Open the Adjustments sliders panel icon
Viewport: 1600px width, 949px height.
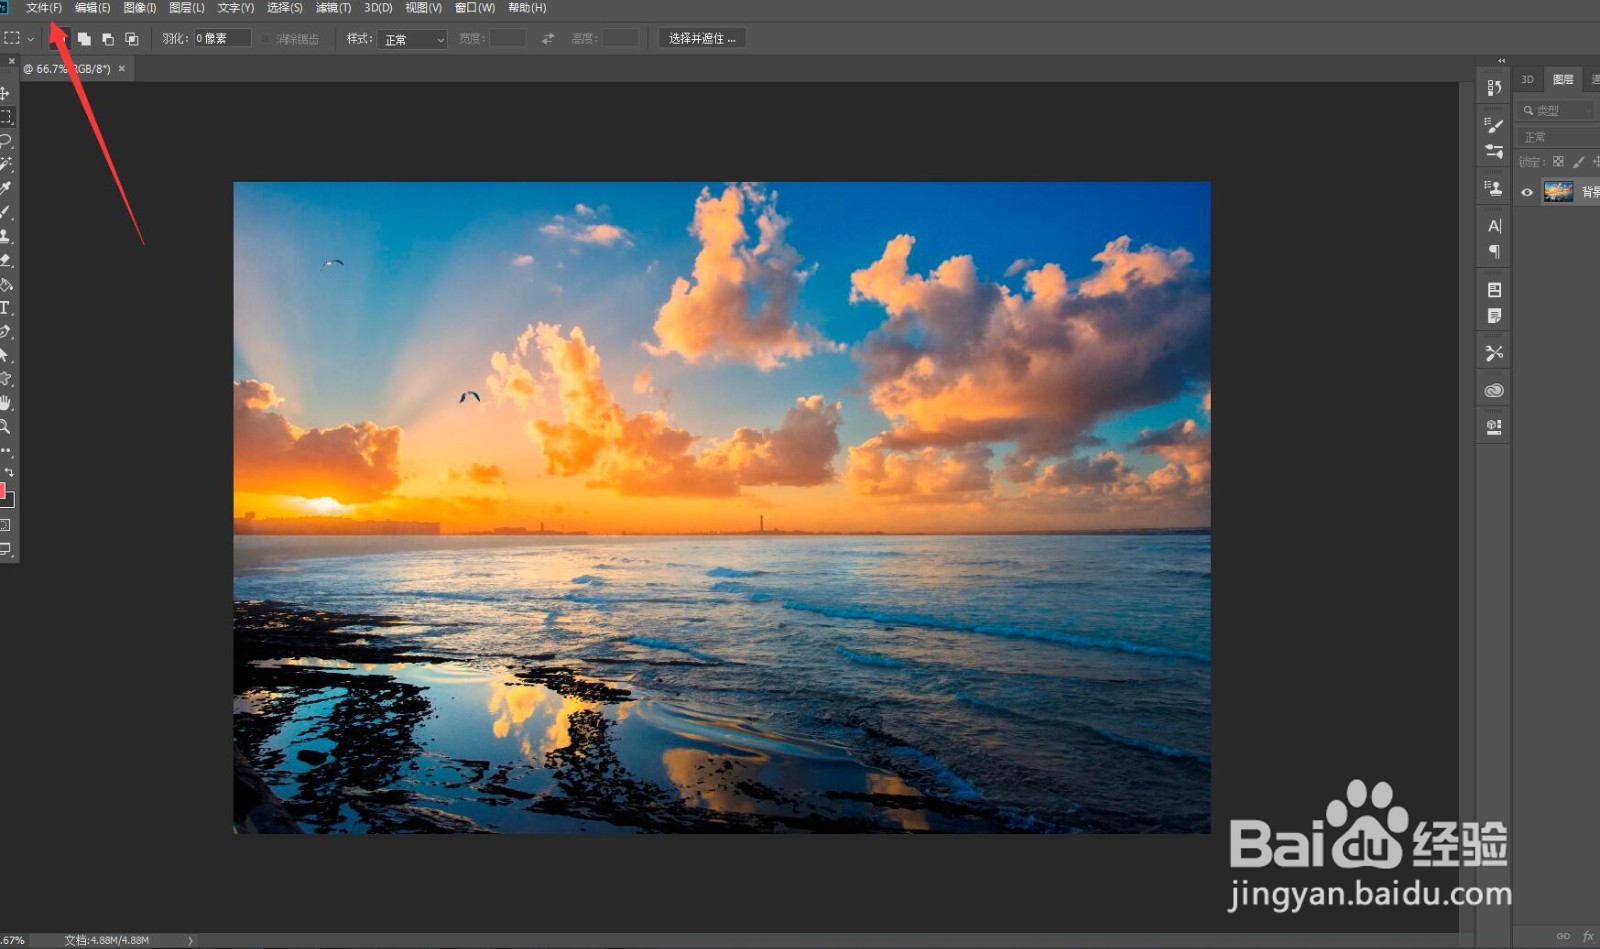tap(1494, 151)
